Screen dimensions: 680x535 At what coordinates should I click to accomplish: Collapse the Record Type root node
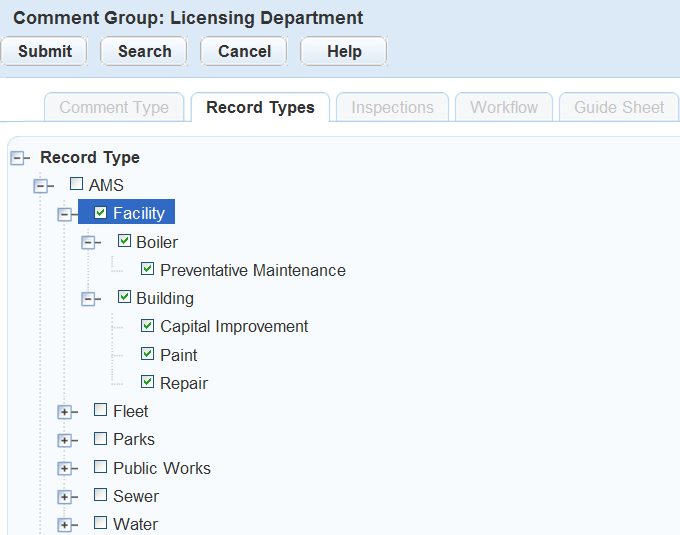[x=17, y=158]
